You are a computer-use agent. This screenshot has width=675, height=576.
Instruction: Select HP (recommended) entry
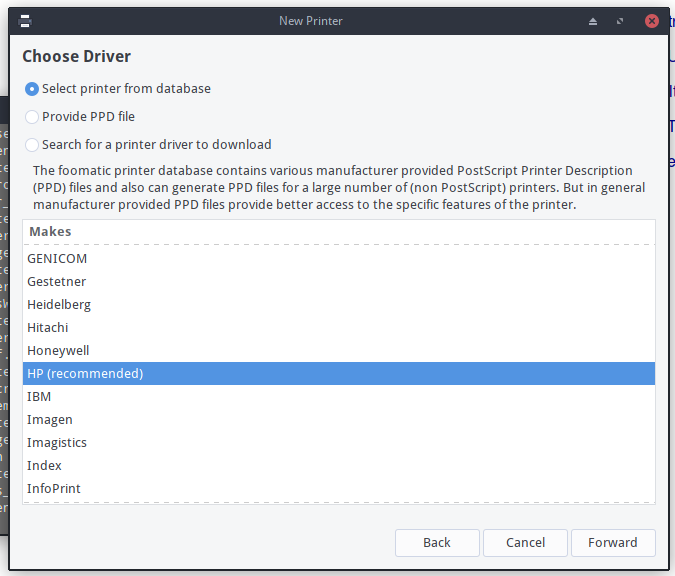click(339, 373)
